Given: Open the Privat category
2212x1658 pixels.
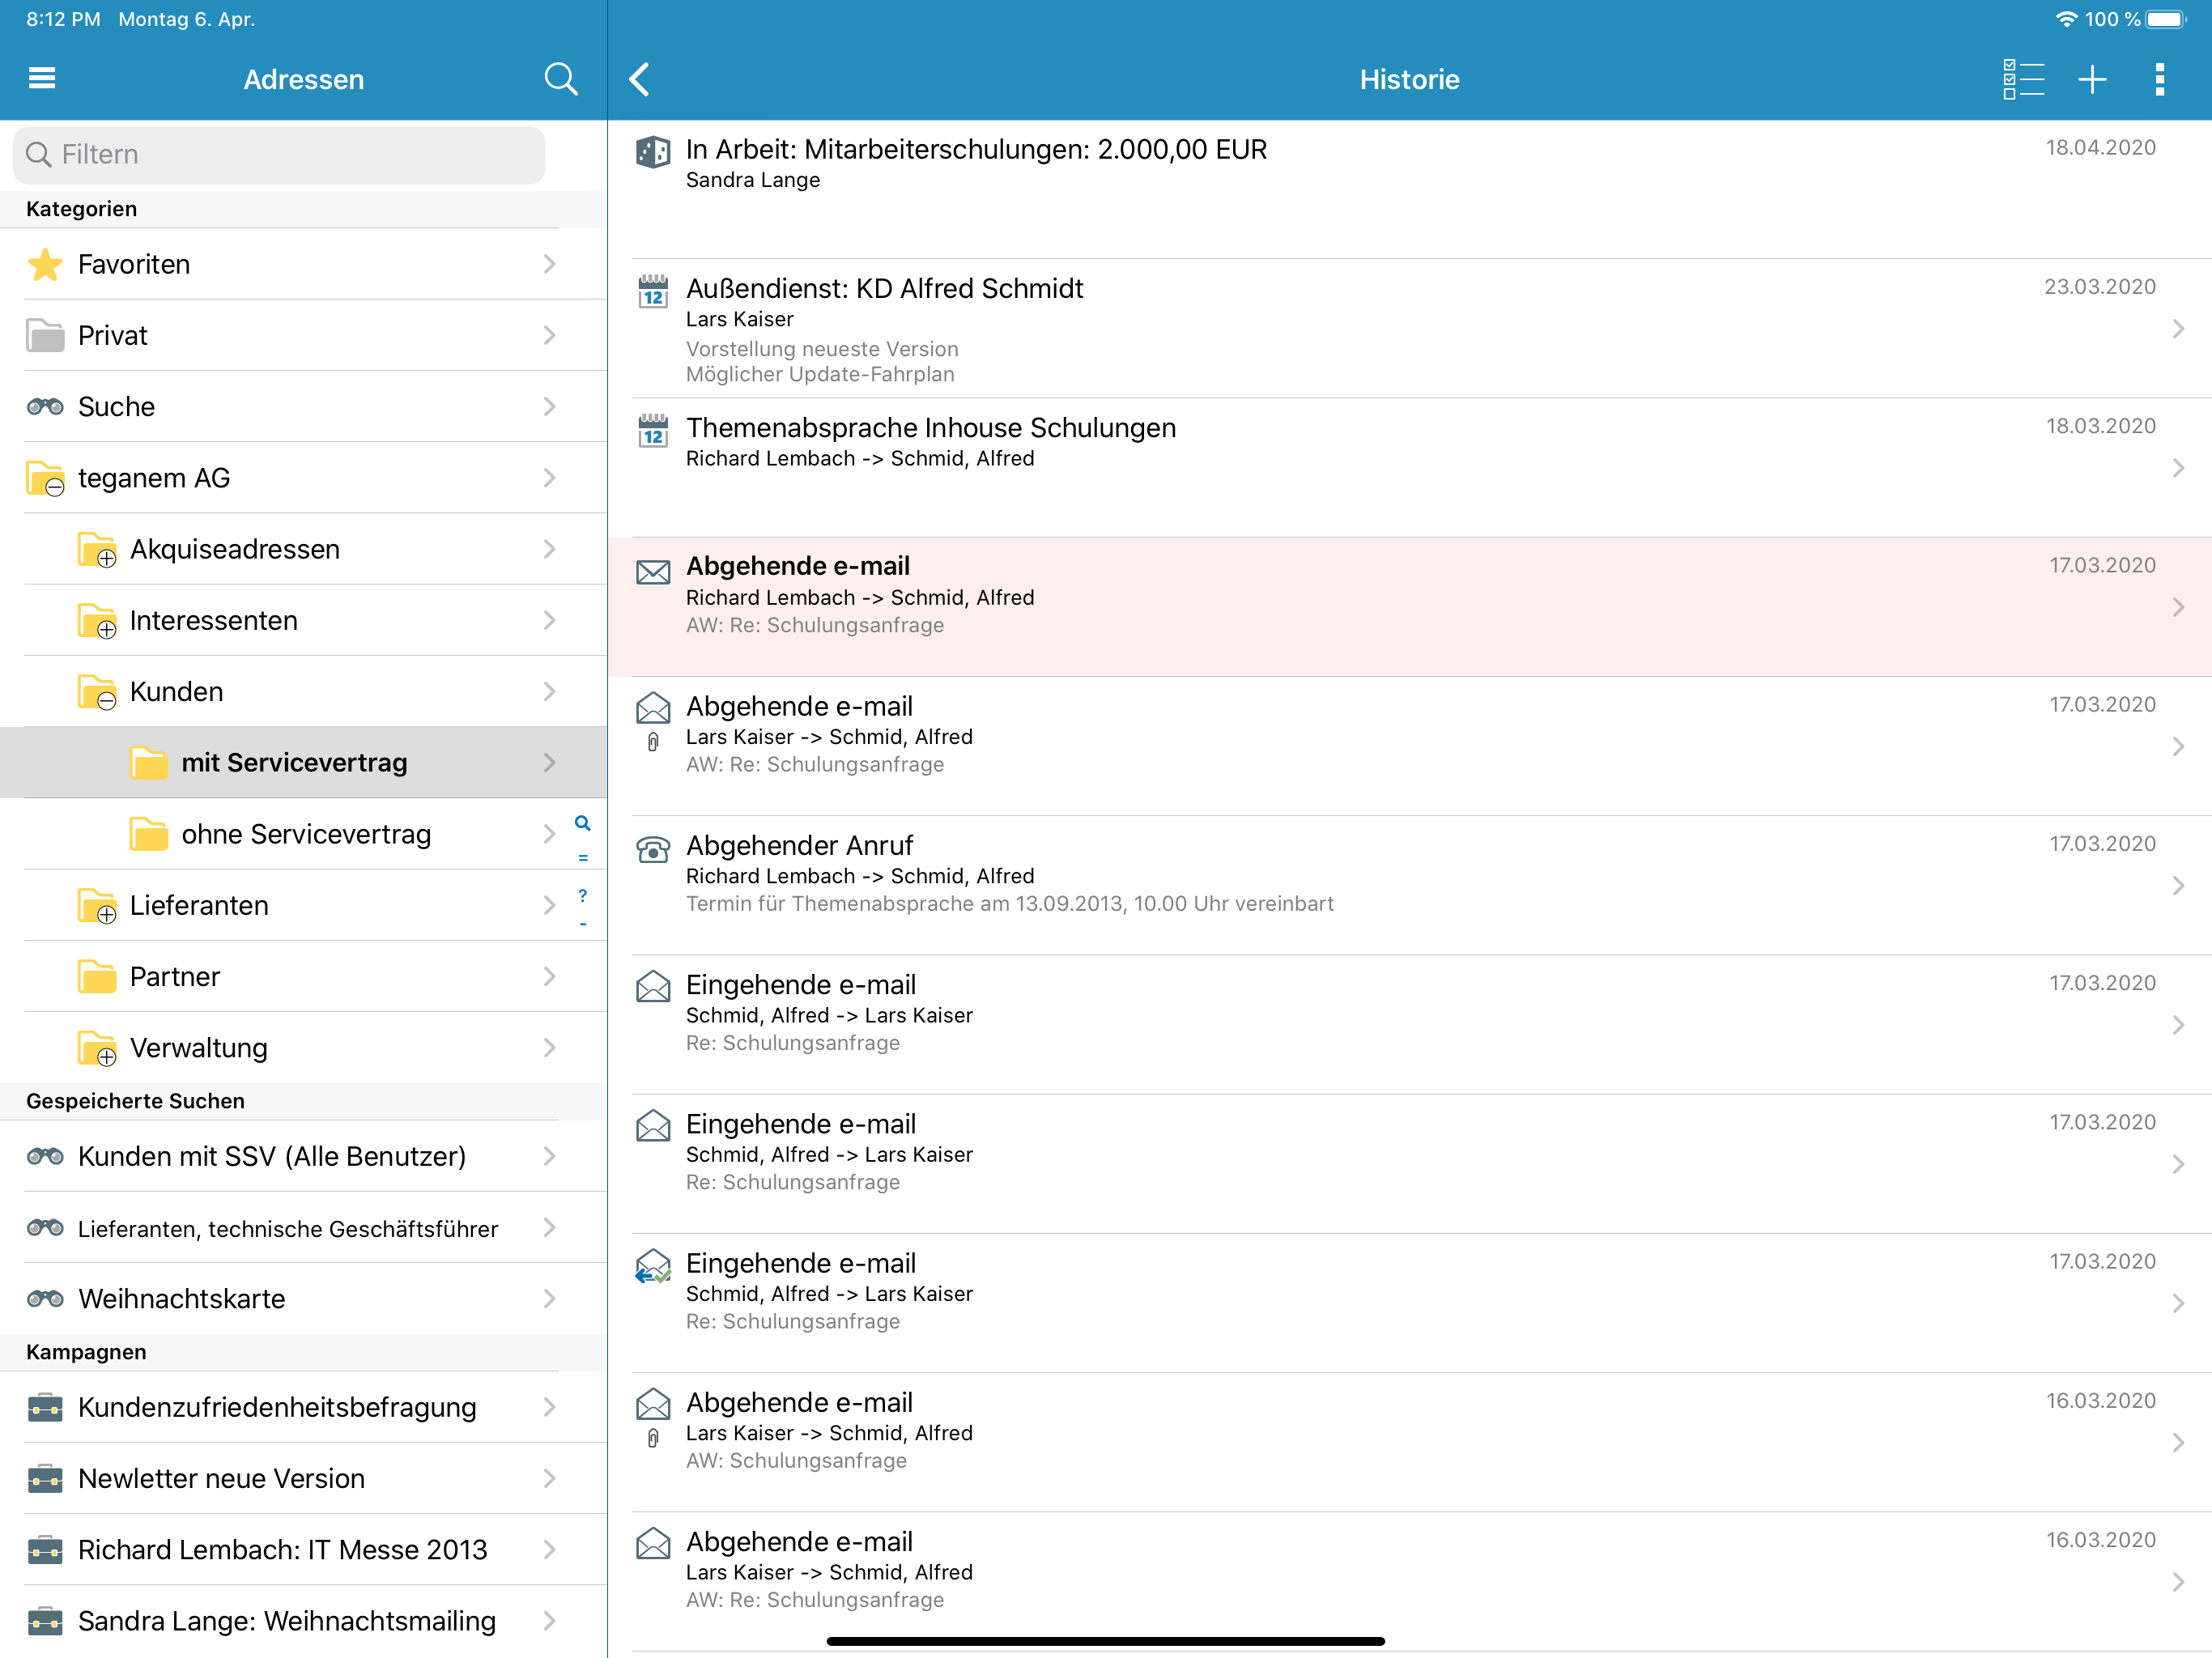Looking at the screenshot, I should tap(304, 335).
